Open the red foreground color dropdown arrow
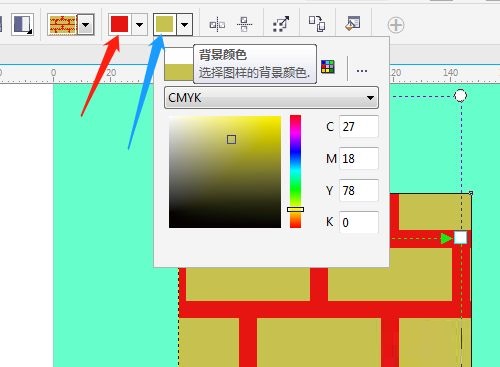The image size is (500, 367). coord(139,25)
